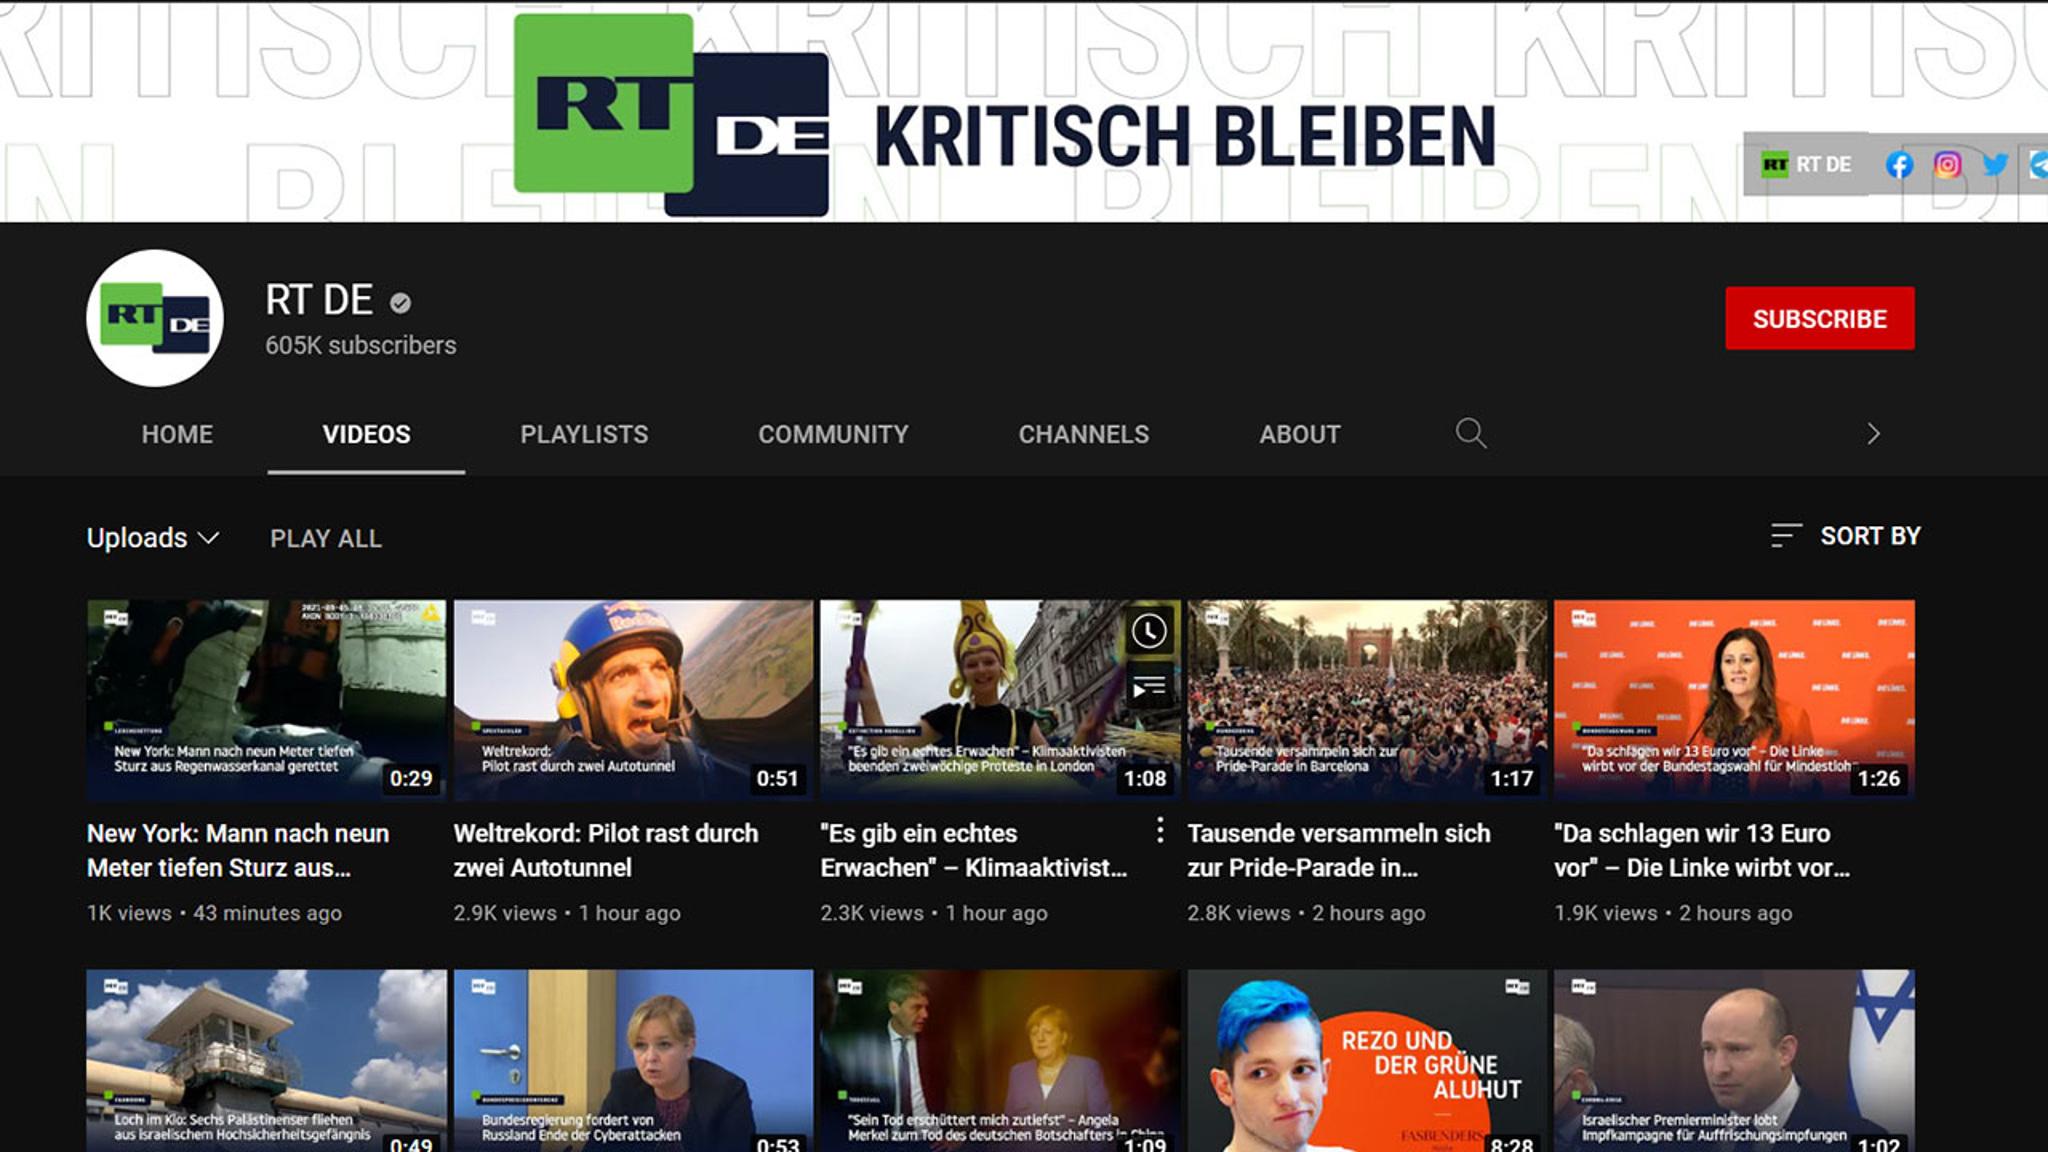The height and width of the screenshot is (1152, 2048).
Task: Open the Barcelona Pride-Parade thumbnail
Action: pos(1367,700)
